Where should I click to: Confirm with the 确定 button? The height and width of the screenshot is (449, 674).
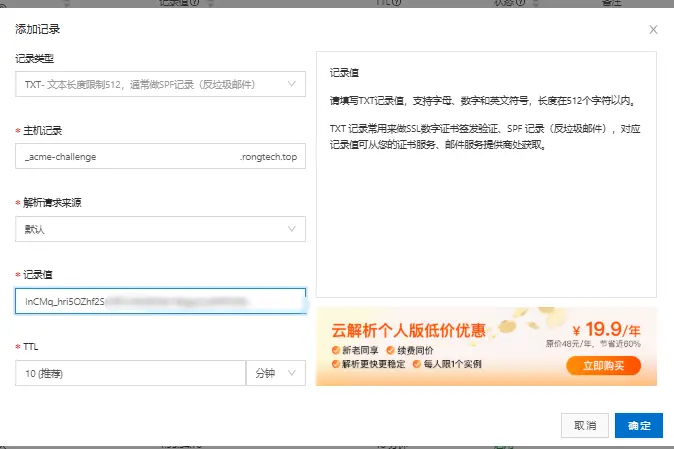tap(639, 425)
